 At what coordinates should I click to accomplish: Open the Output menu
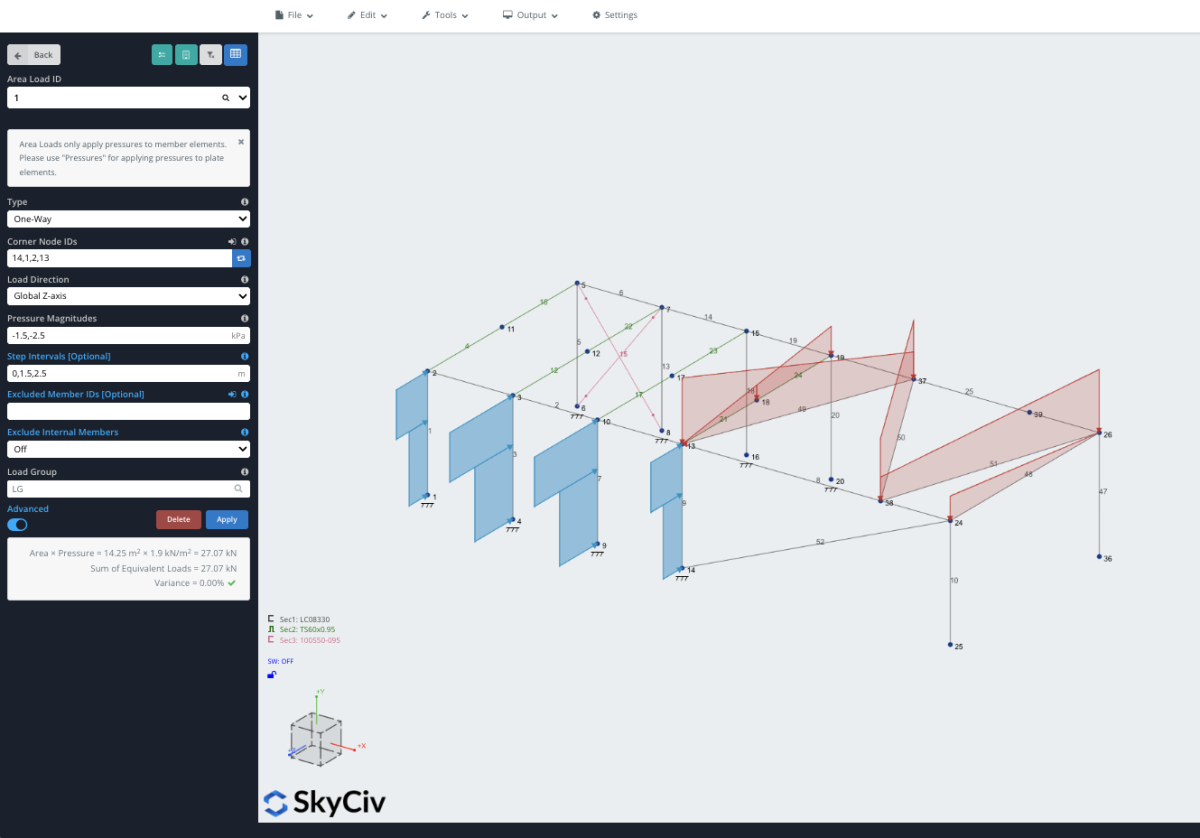coord(530,15)
